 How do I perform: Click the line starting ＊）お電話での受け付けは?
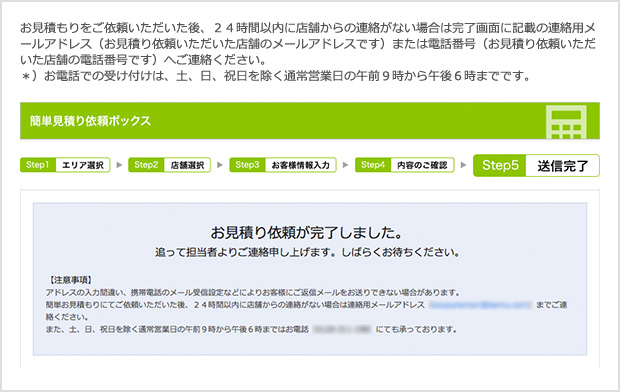tap(276, 76)
